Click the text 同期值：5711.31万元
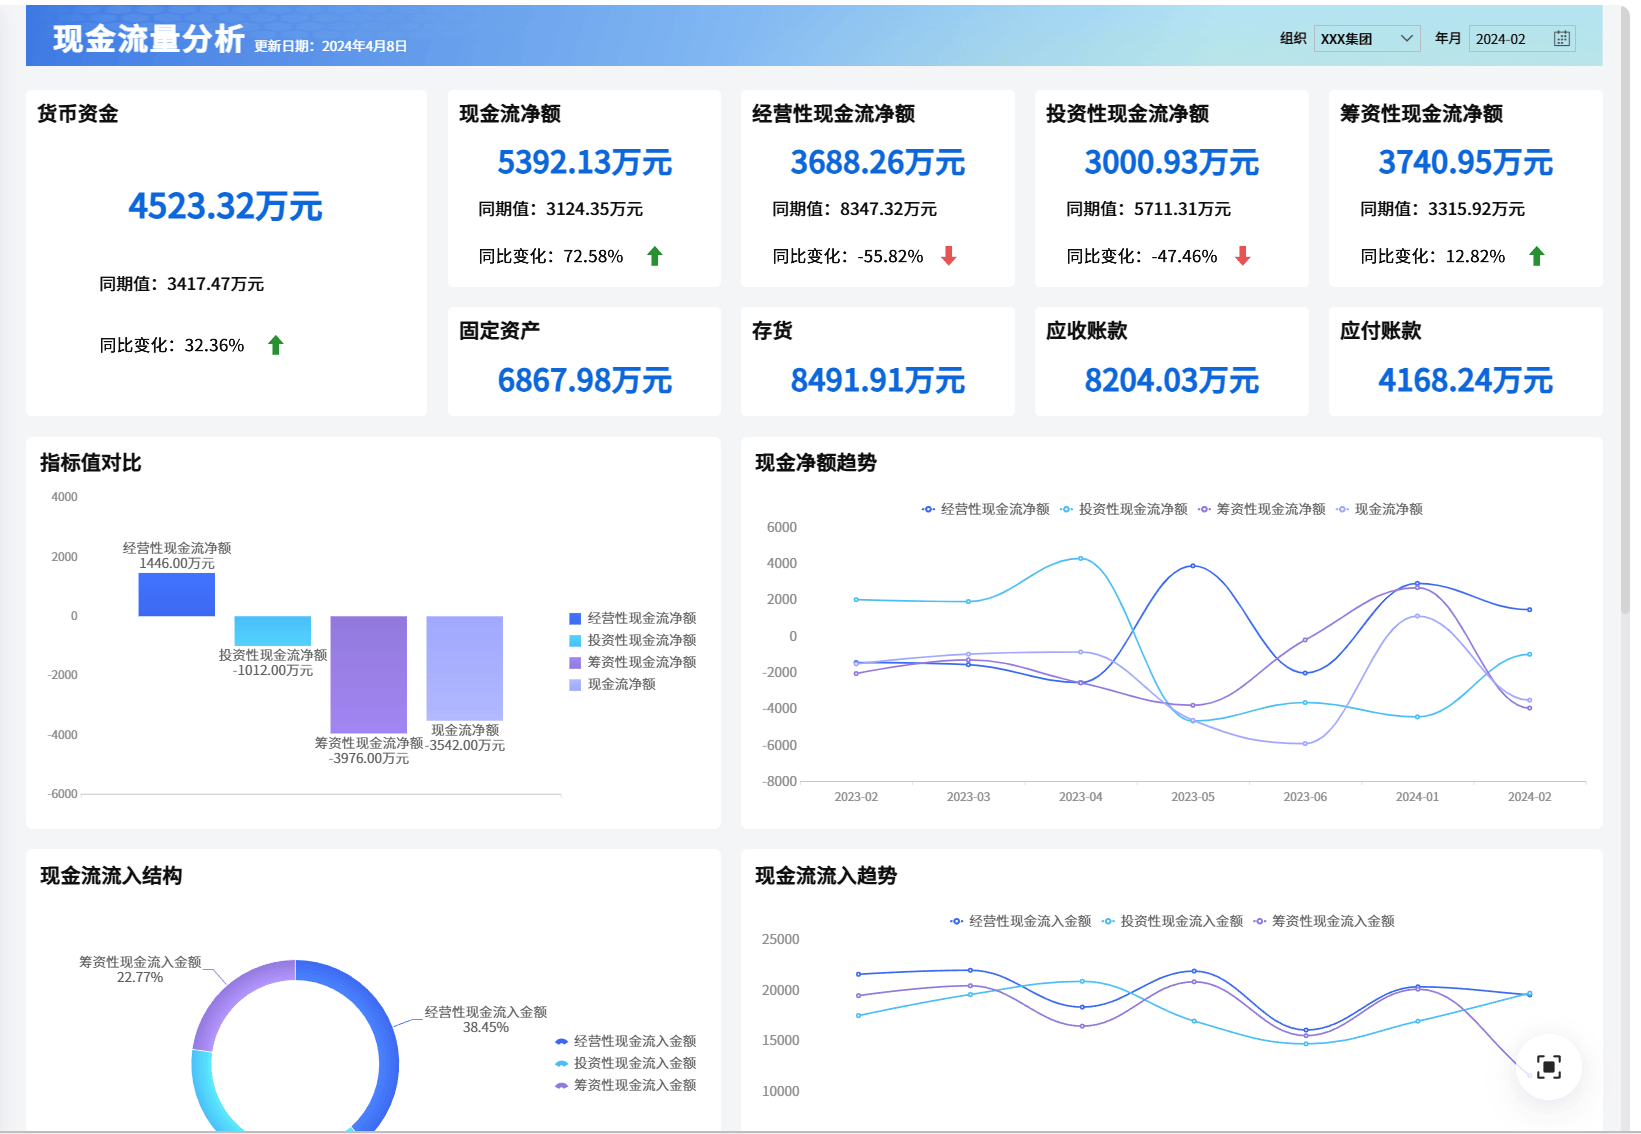Viewport: 1641px width, 1134px height. [1149, 209]
